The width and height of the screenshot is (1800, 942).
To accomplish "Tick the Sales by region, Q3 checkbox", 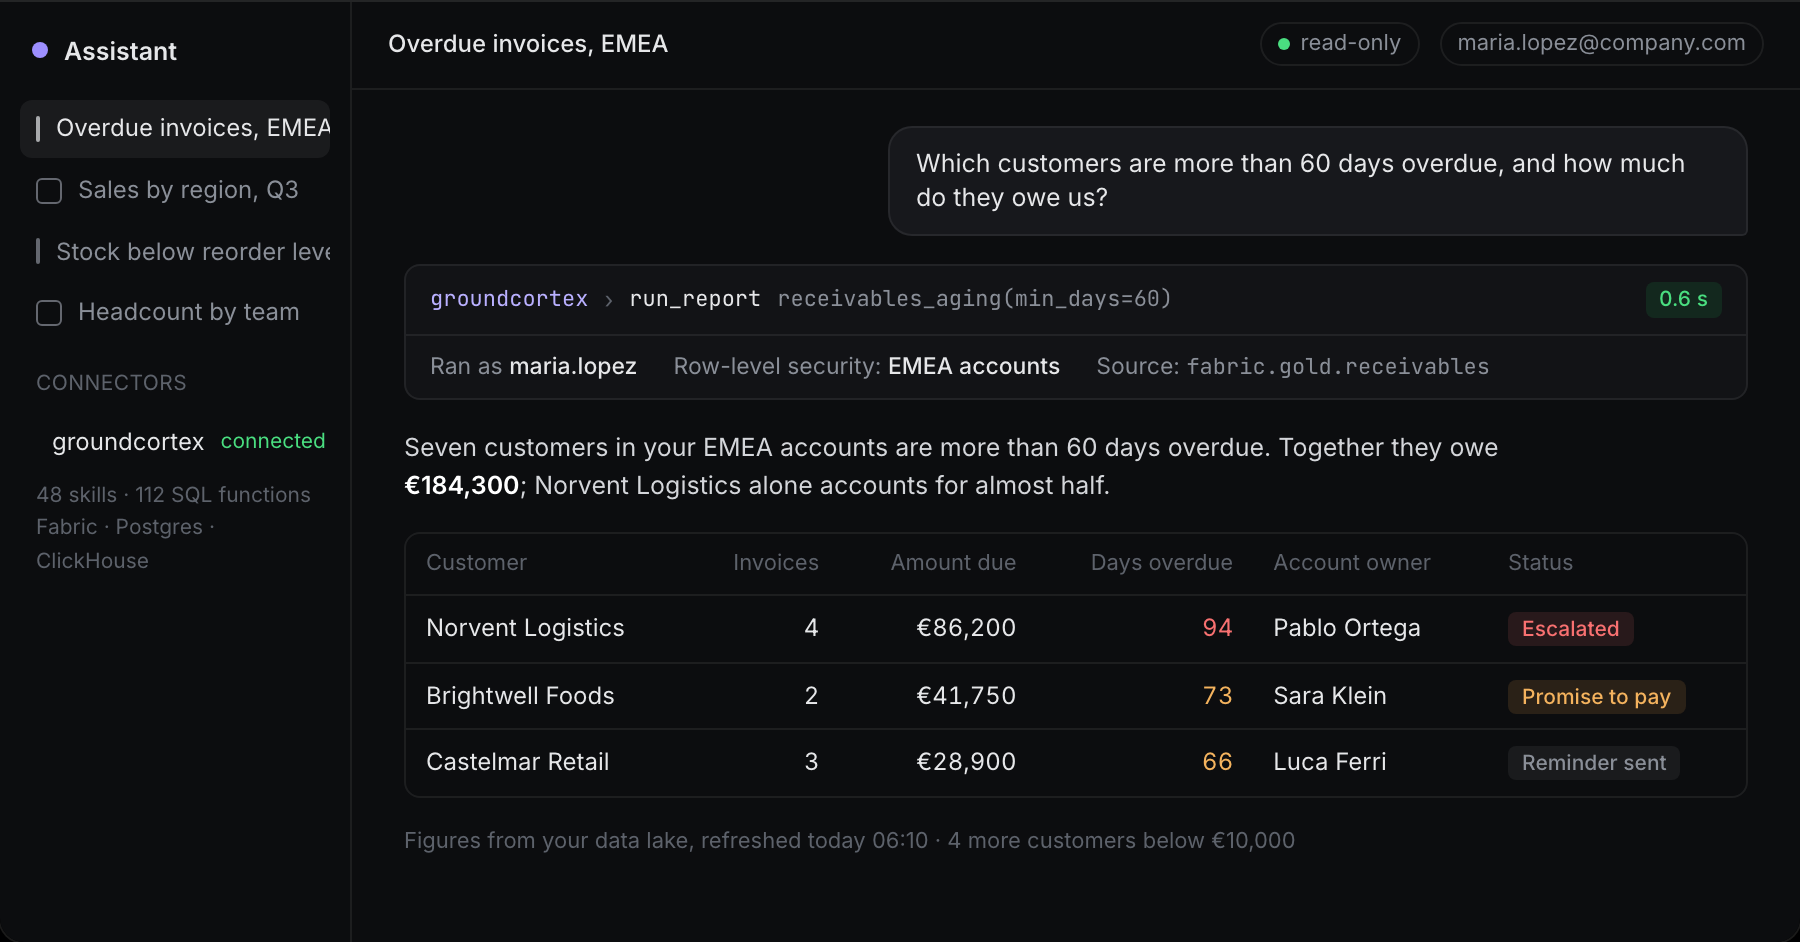I will tap(49, 191).
